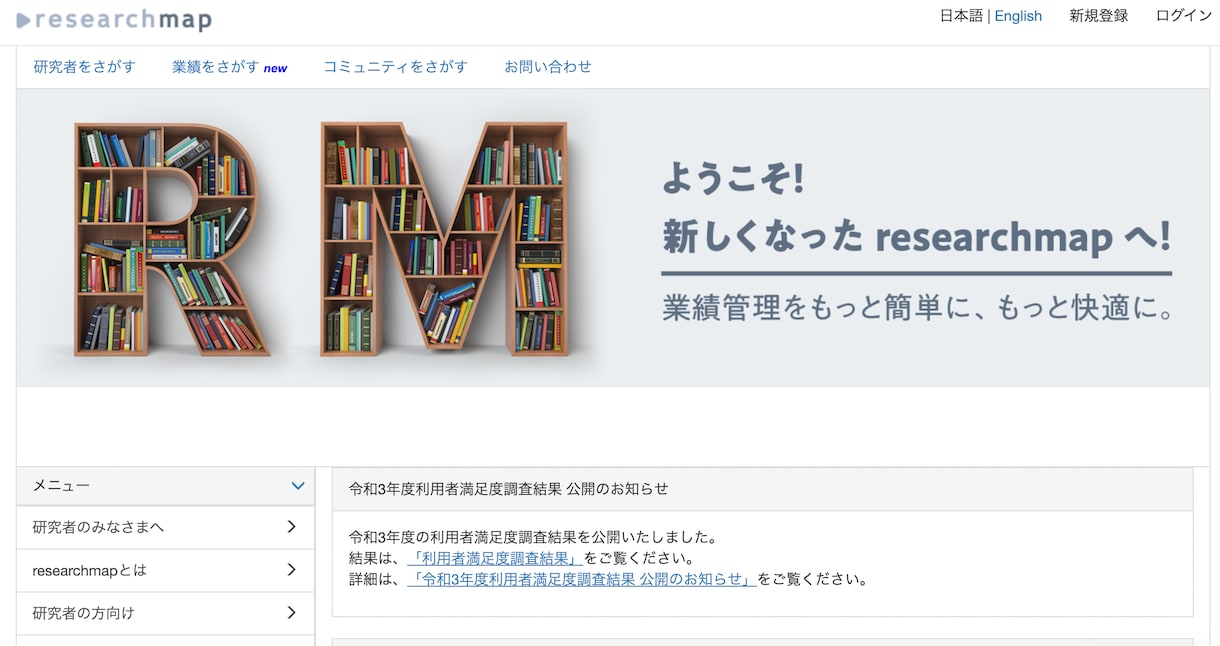Open 「利用者満足度調査結果」 link
The image size is (1220, 646).
tap(495, 558)
